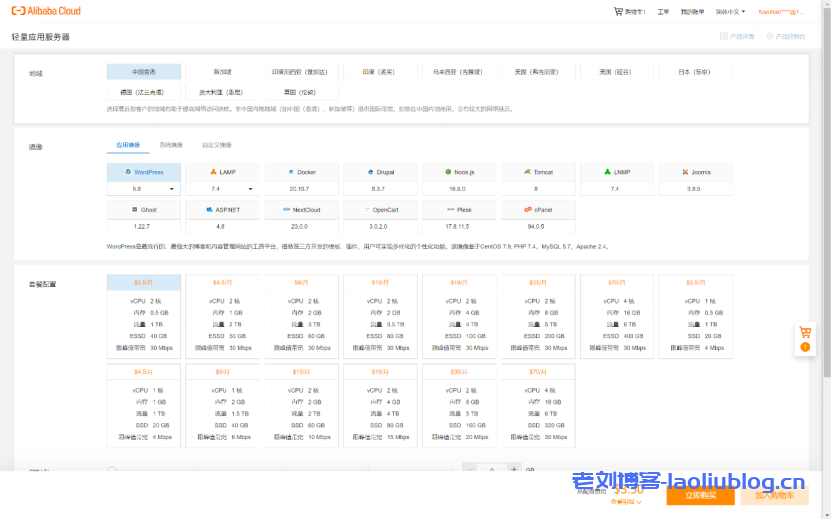The height and width of the screenshot is (519, 831).
Task: Open the 产品详情 product details icon link
Action: coord(737,37)
